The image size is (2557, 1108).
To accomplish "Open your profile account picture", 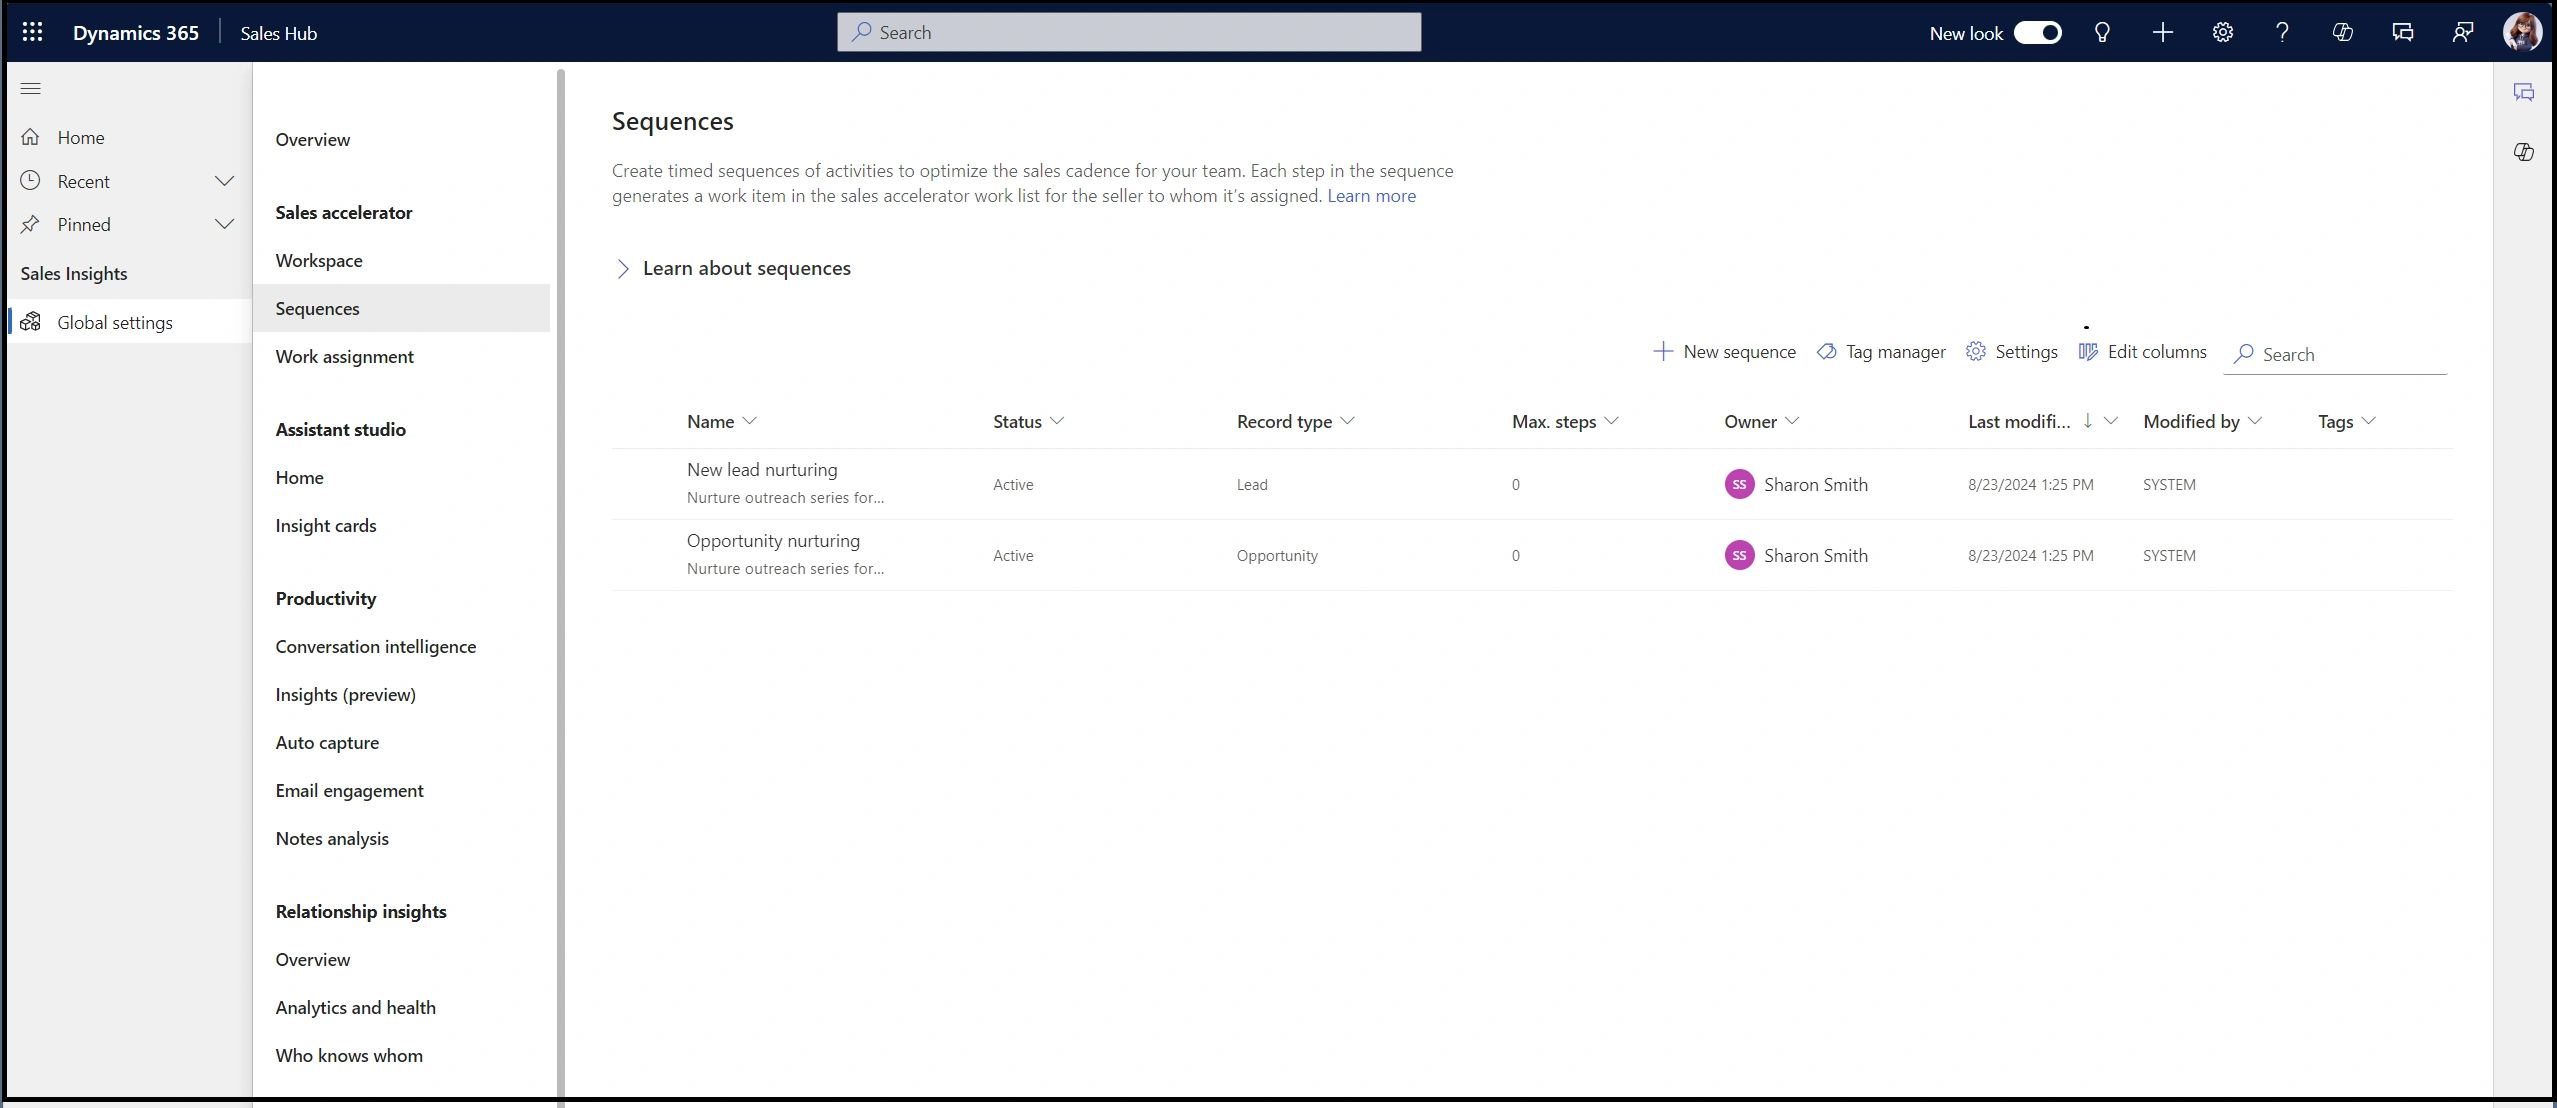I will [2524, 31].
